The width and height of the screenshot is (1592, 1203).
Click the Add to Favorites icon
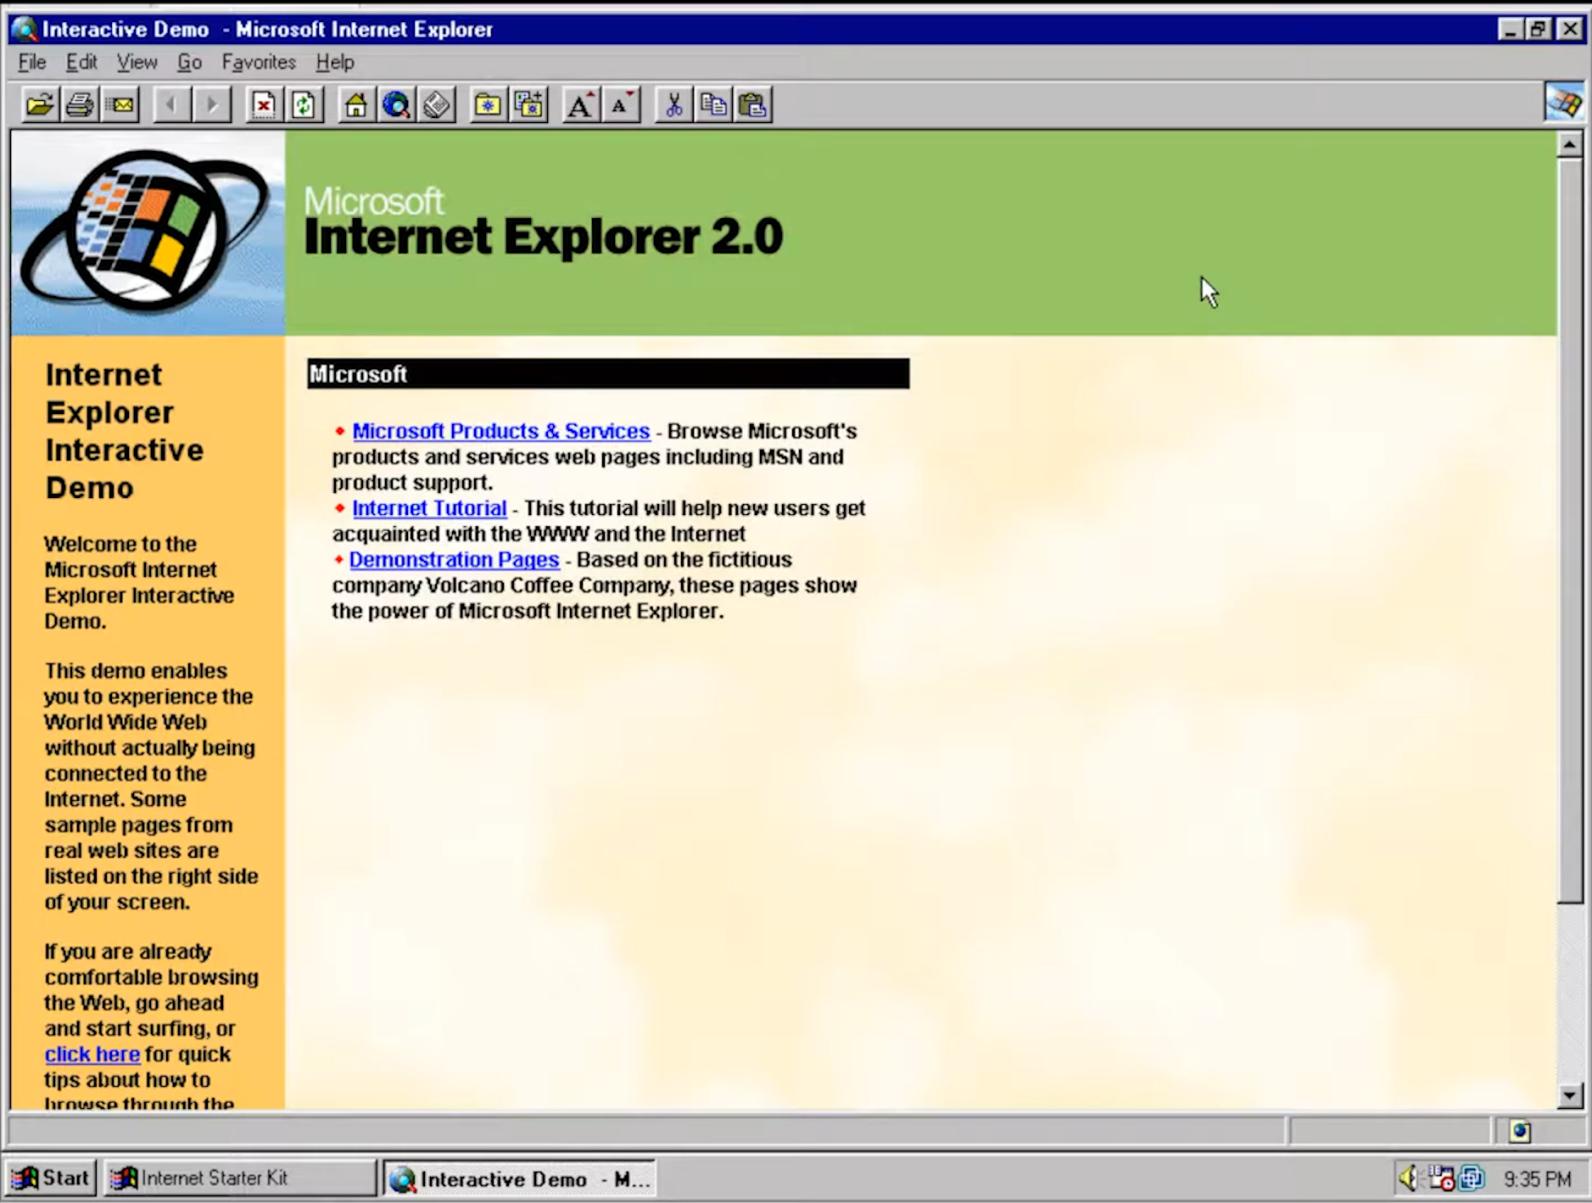coord(529,105)
